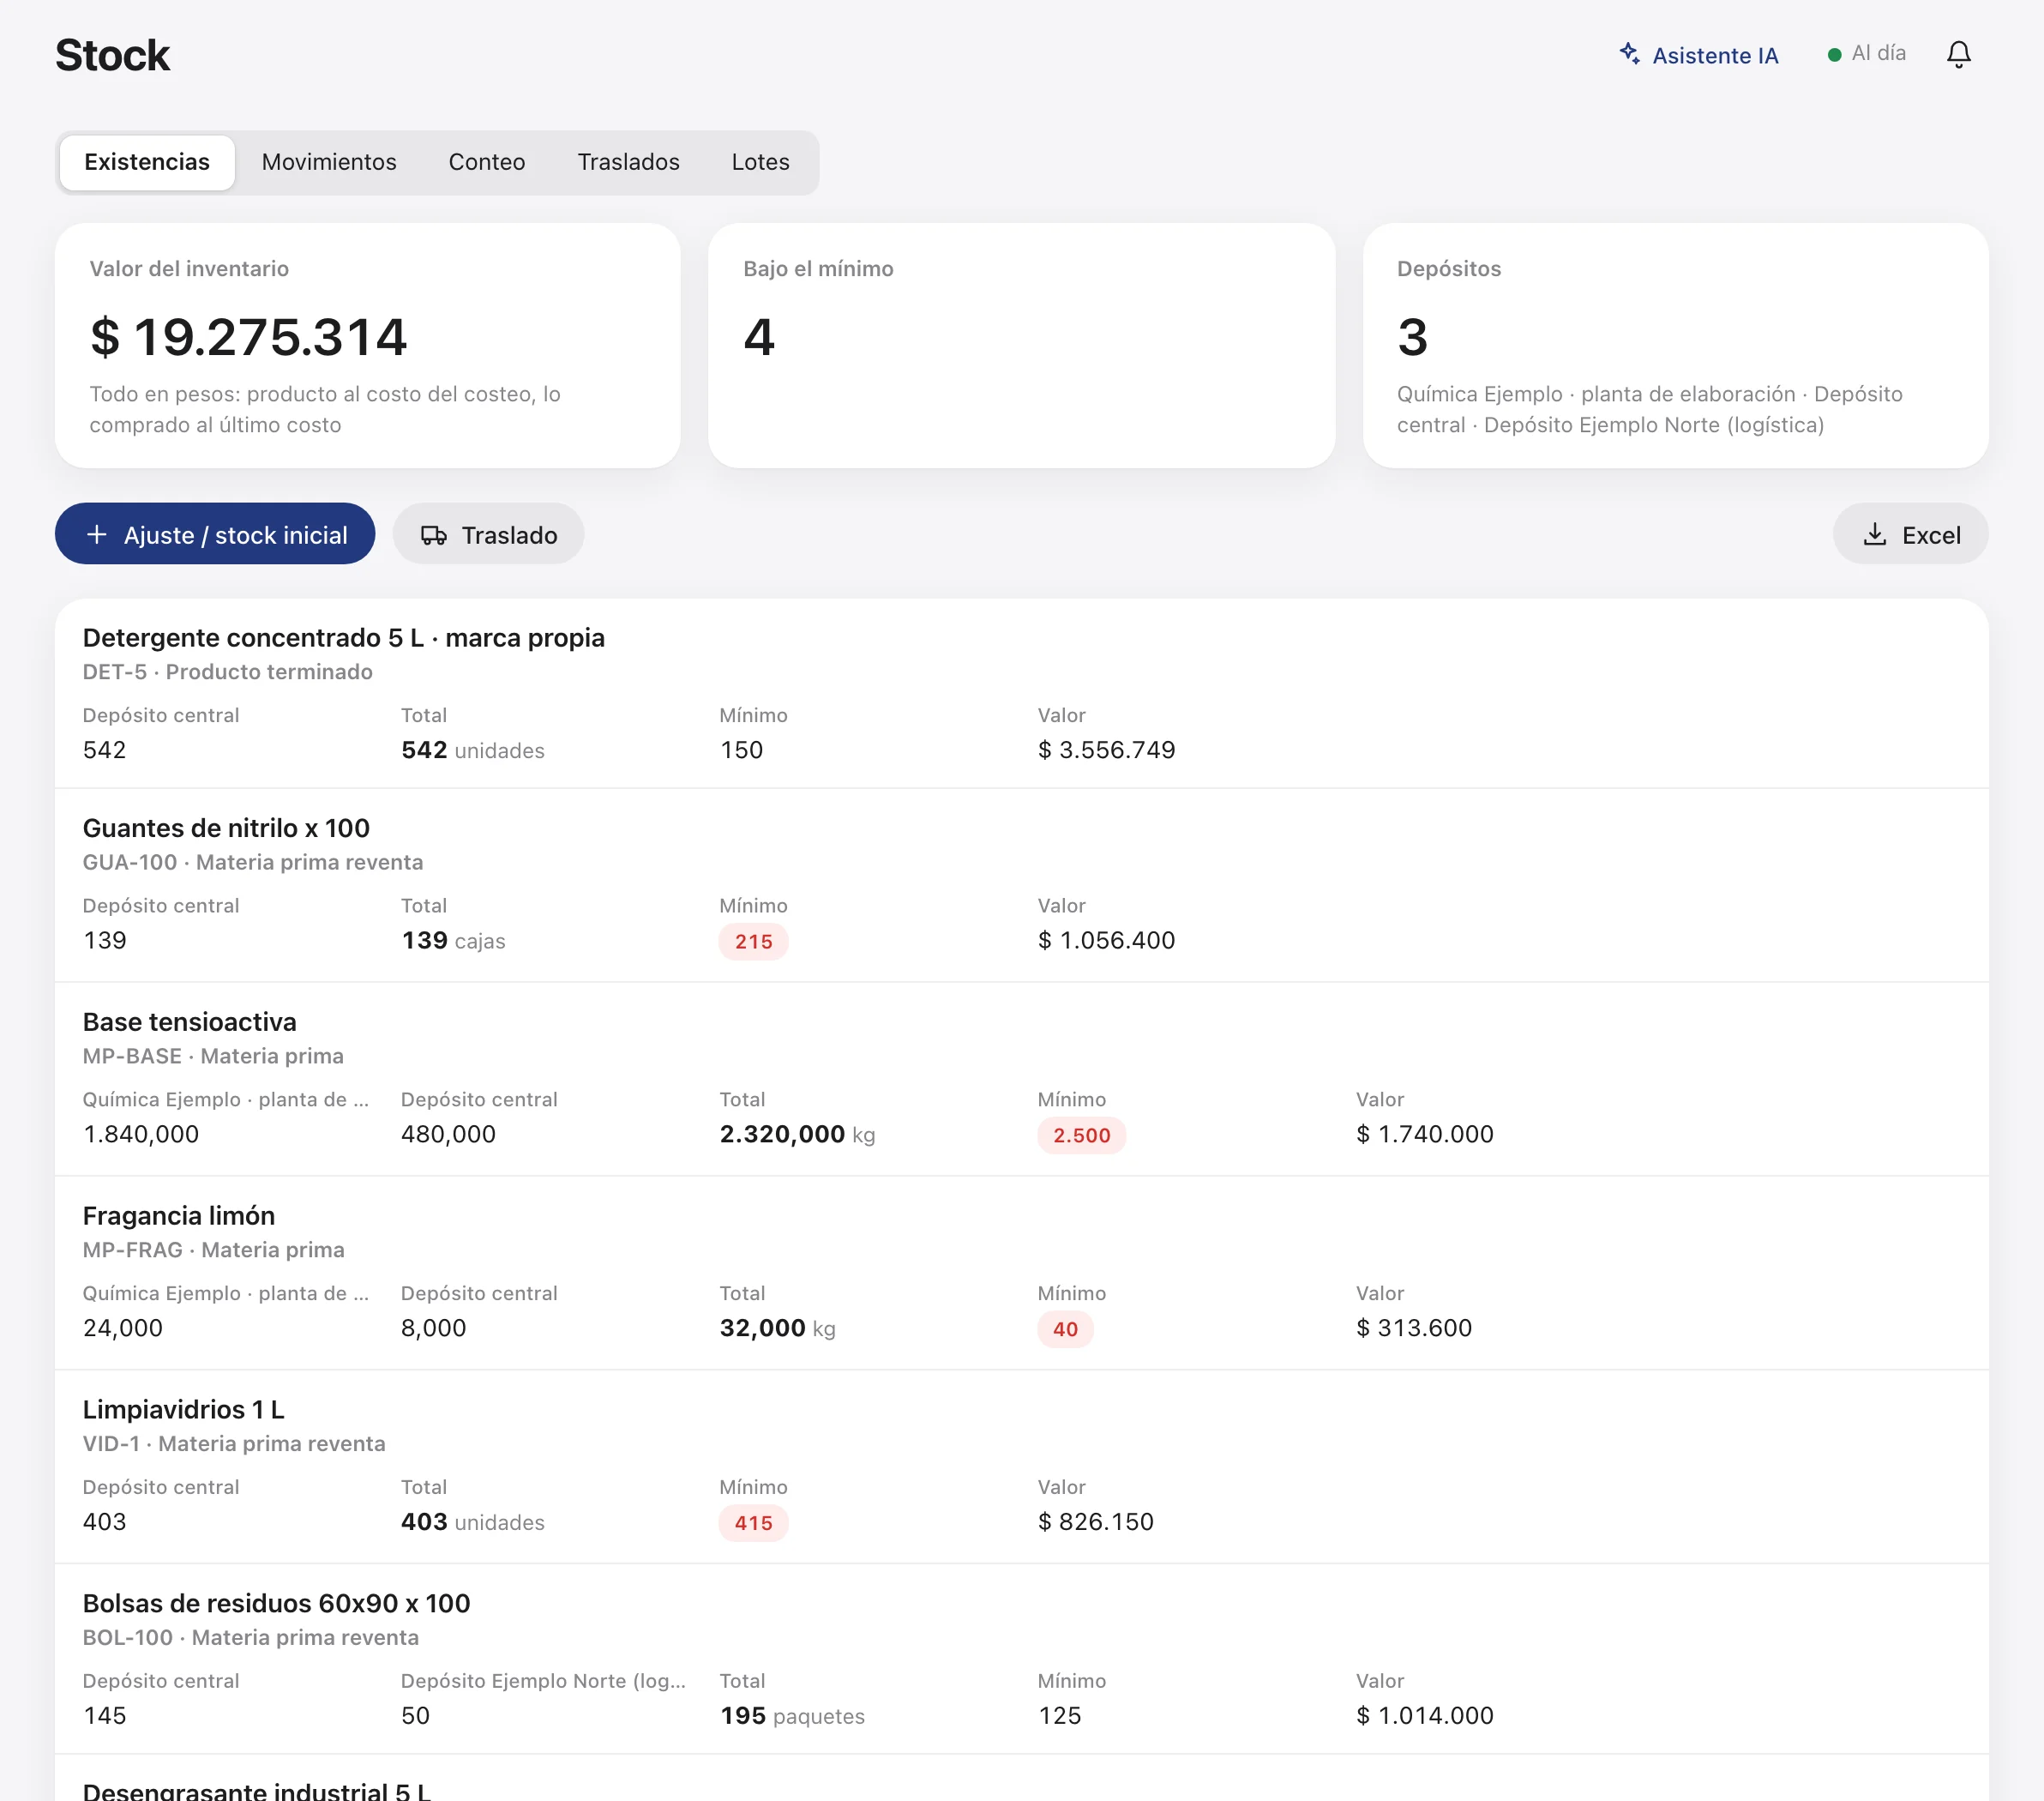Click the value $ 1.014.000

(1424, 1717)
